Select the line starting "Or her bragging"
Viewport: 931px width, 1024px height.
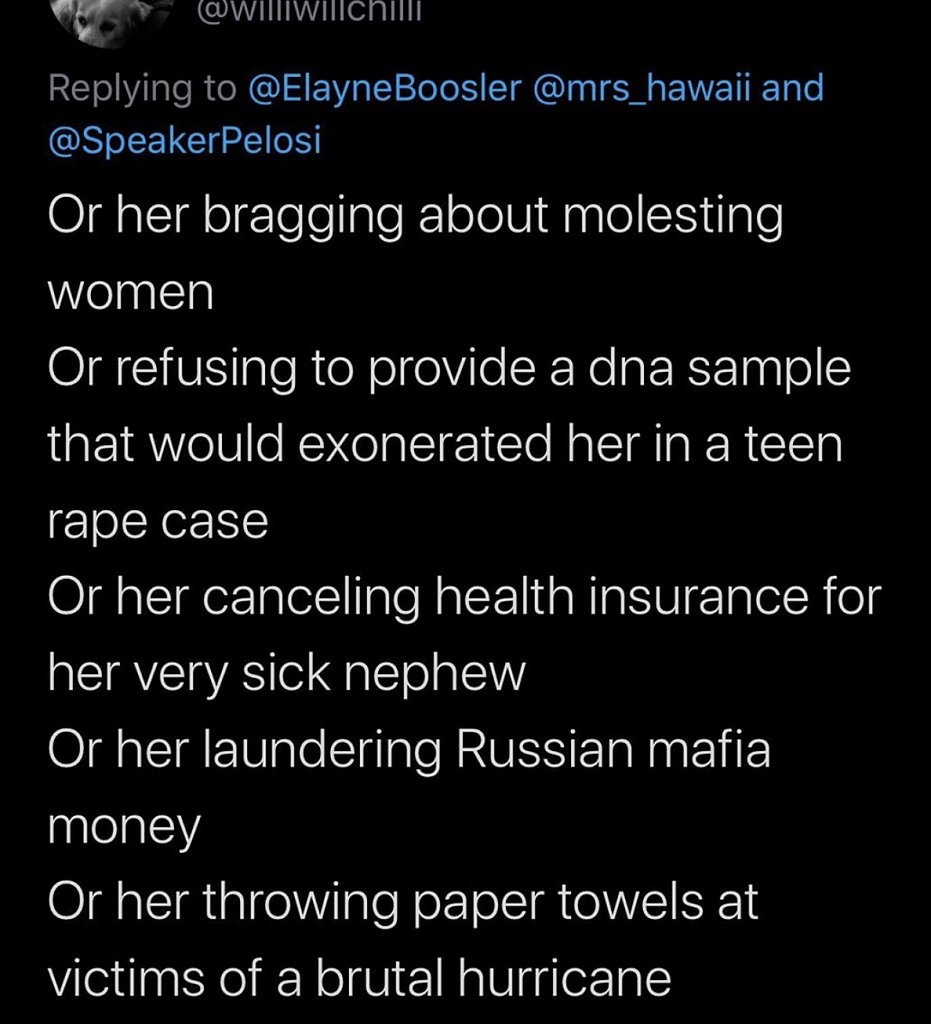click(415, 217)
